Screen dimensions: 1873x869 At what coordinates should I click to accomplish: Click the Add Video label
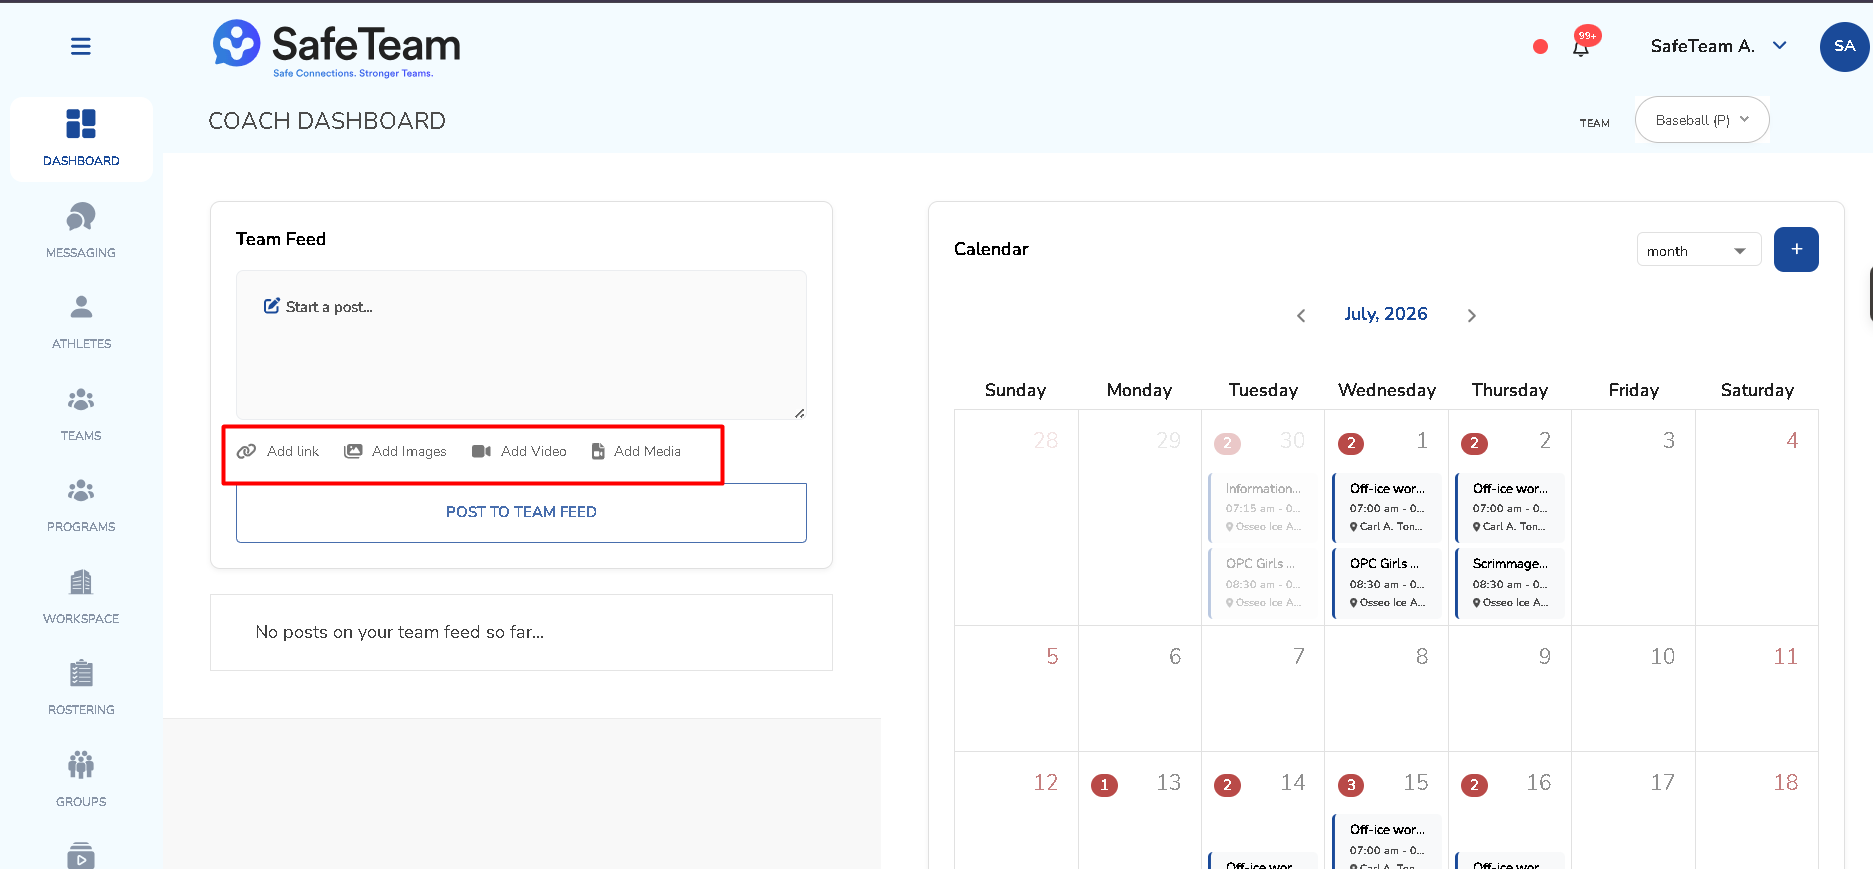coord(534,452)
